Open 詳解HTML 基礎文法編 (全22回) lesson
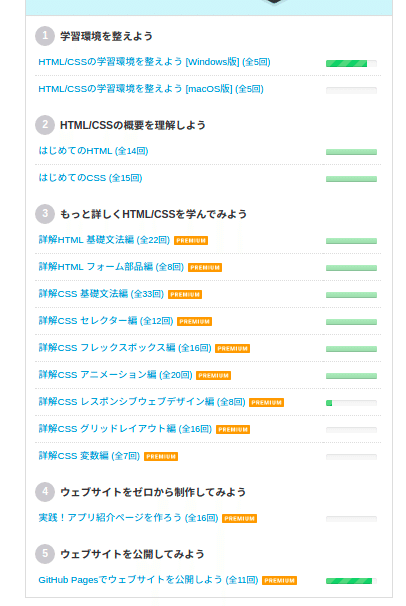The width and height of the screenshot is (406, 606). (104, 240)
